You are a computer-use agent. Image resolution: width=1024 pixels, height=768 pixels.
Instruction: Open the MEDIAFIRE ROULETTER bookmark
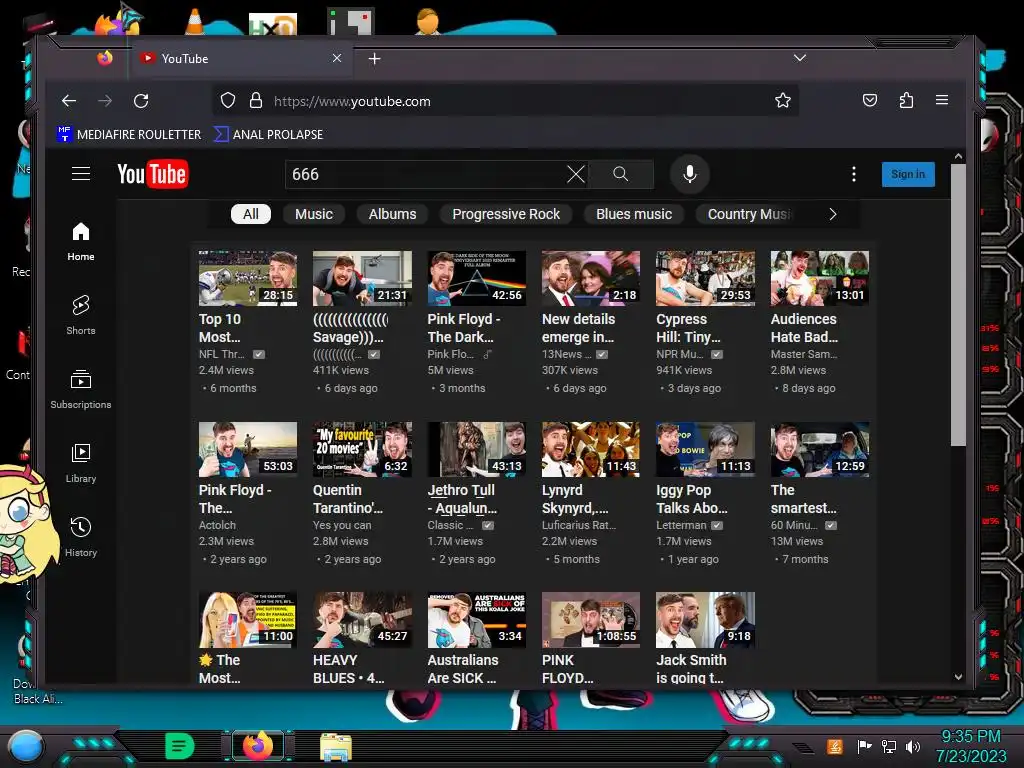point(129,135)
